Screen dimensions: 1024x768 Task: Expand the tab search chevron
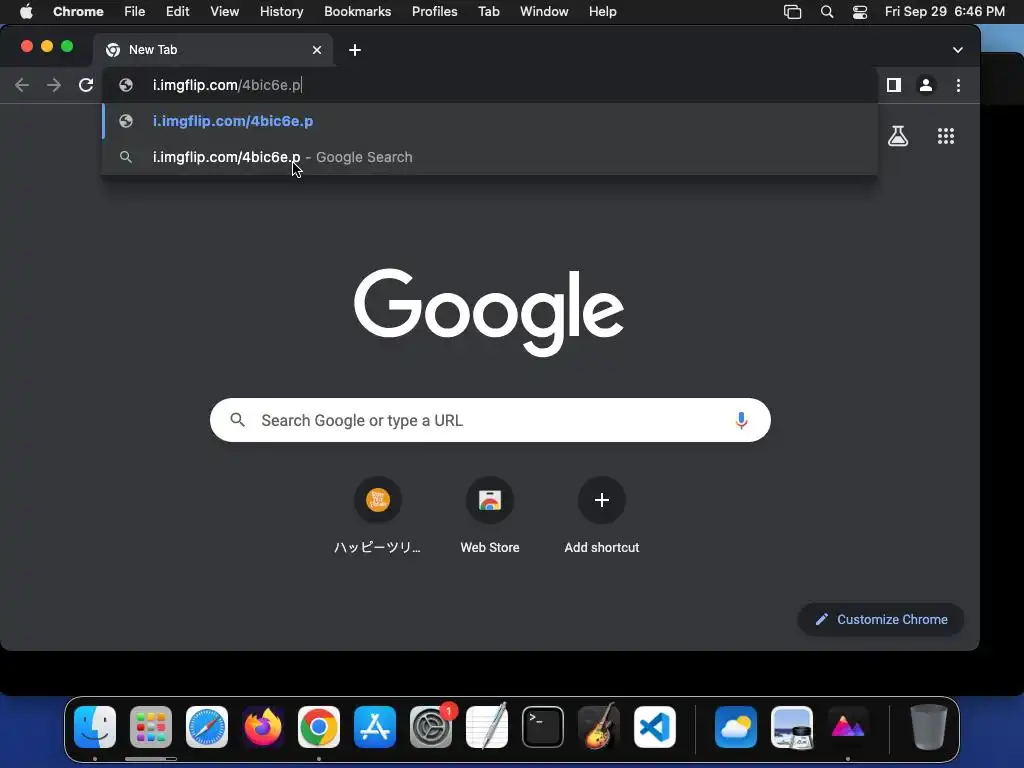point(957,50)
